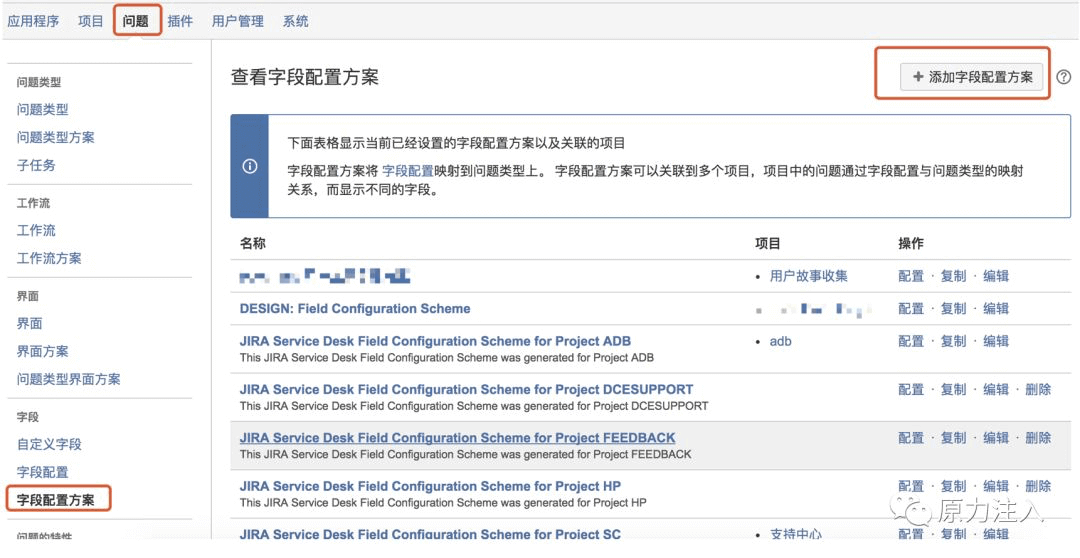Open the scheme for Project HP

tap(430, 486)
